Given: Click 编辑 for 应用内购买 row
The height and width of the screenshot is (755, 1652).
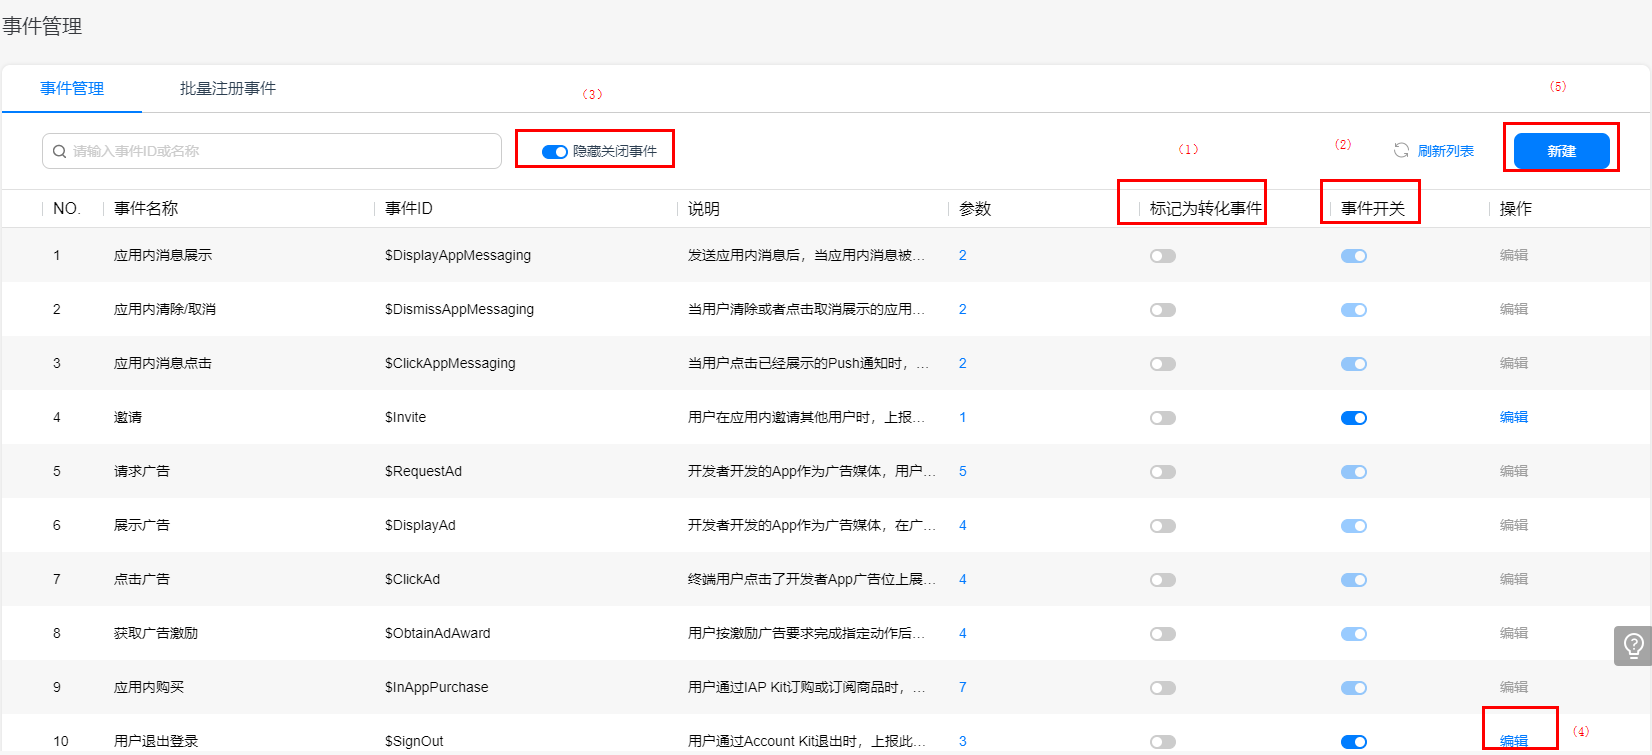Looking at the screenshot, I should (1514, 687).
